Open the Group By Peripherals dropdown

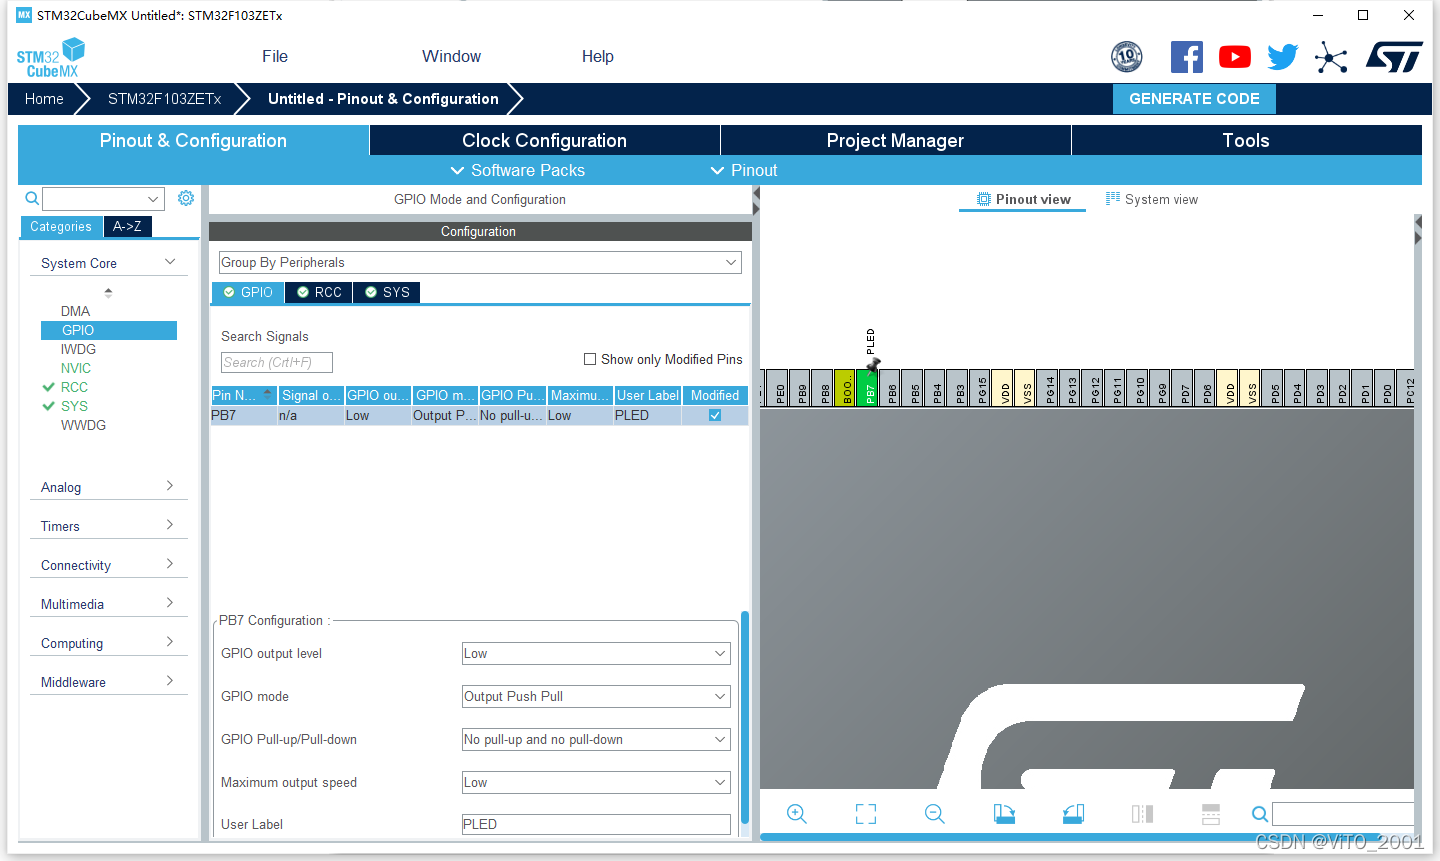coord(480,262)
